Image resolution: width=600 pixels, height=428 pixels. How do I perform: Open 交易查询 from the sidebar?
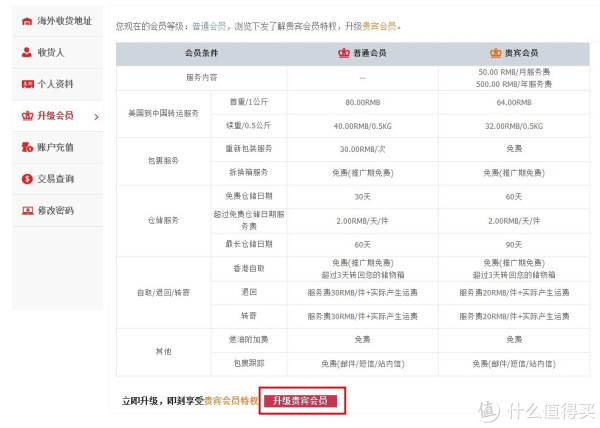click(57, 179)
